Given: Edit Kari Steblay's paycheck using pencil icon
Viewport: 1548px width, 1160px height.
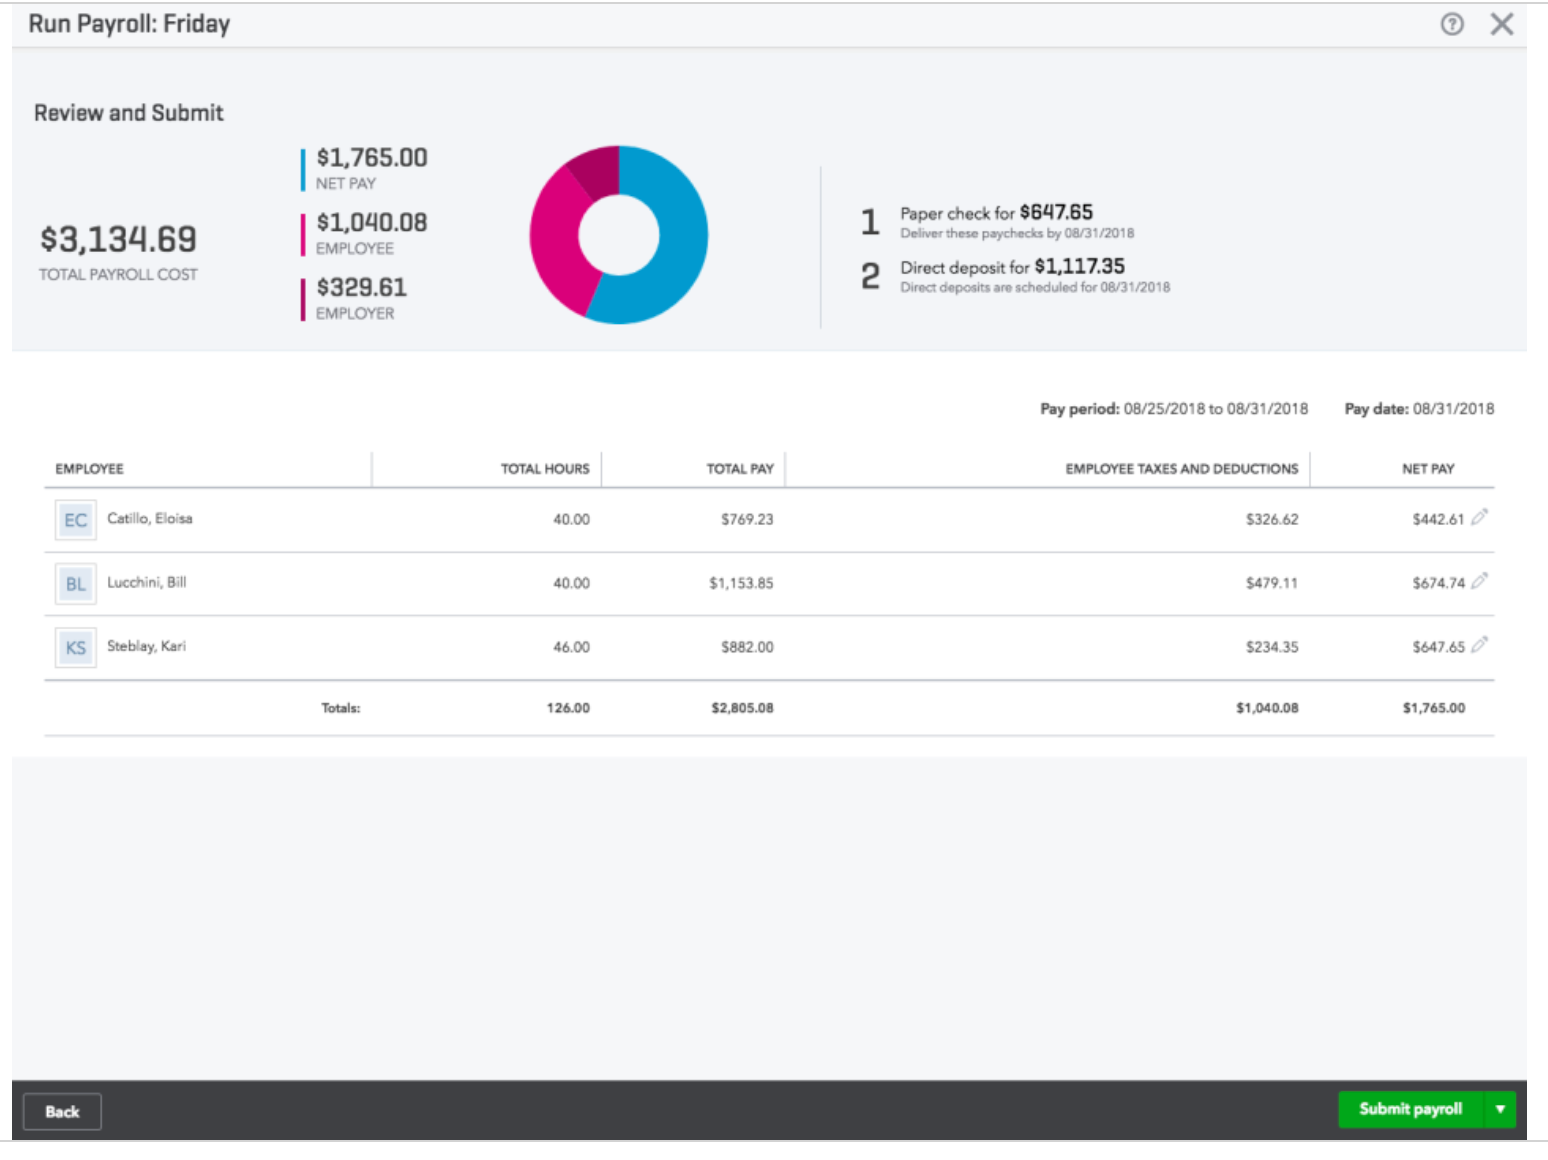Looking at the screenshot, I should tap(1480, 645).
